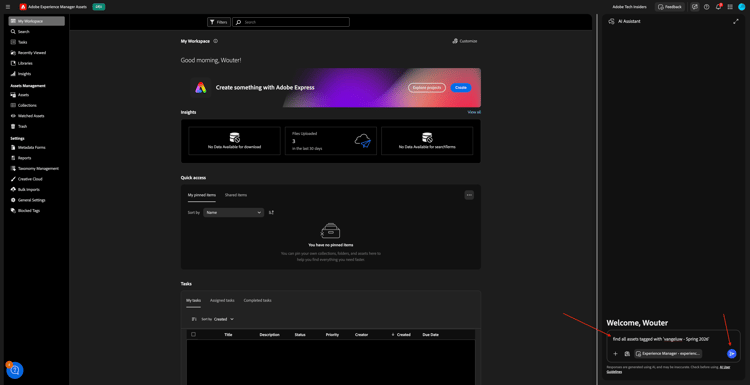The height and width of the screenshot is (385, 750).
Task: Click the Priority column header
Action: point(332,335)
